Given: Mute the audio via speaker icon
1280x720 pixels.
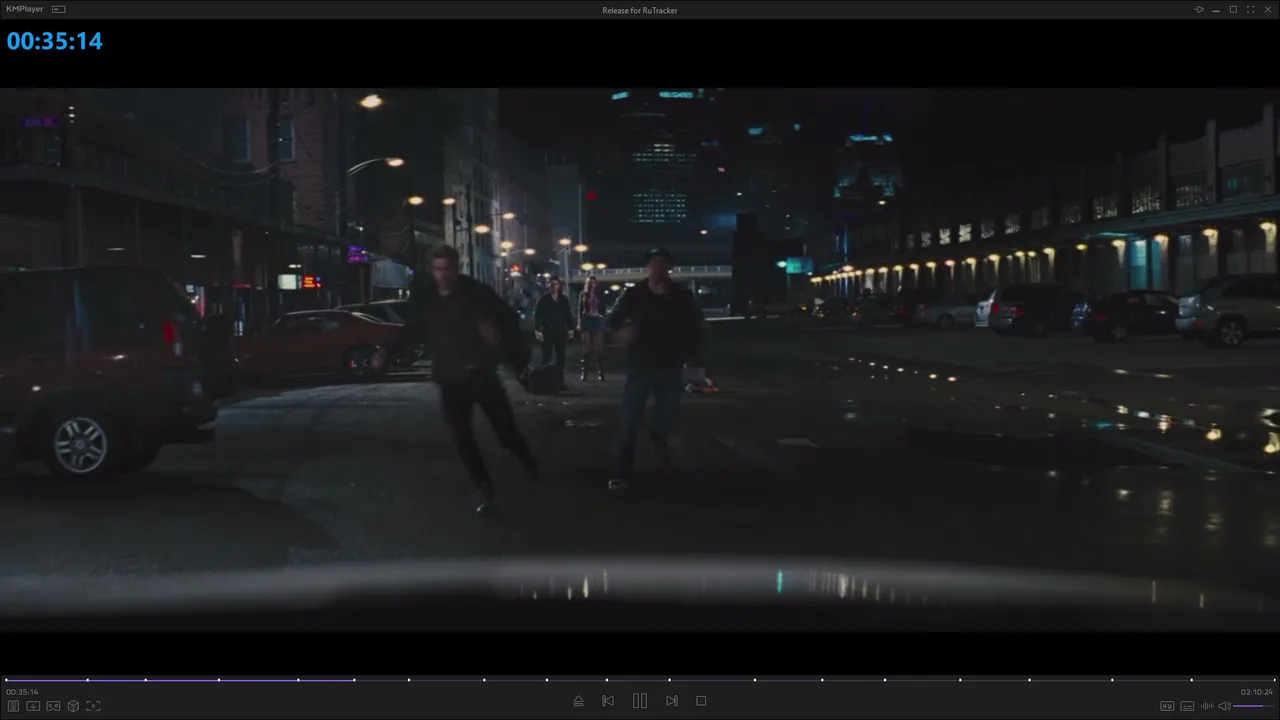Looking at the screenshot, I should pyautogui.click(x=1224, y=706).
